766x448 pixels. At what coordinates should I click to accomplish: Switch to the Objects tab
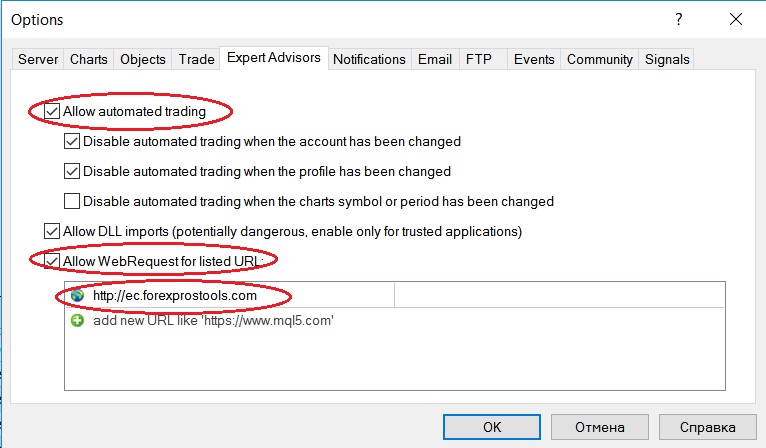pyautogui.click(x=143, y=59)
